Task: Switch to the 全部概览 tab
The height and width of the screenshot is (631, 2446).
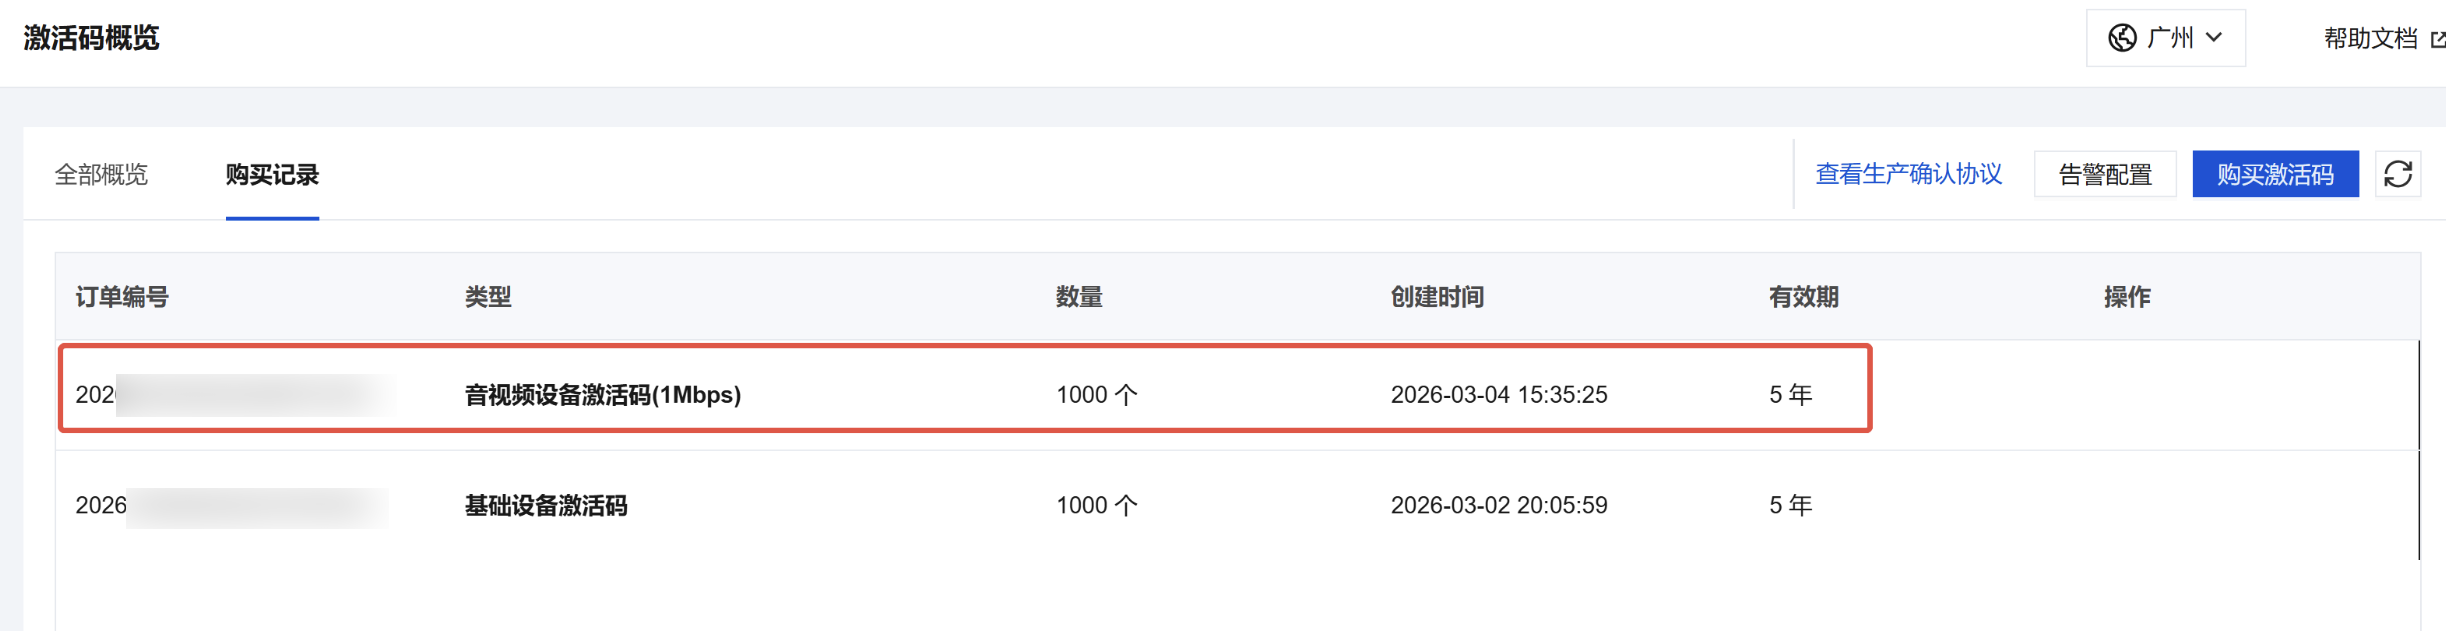Action: 101,175
